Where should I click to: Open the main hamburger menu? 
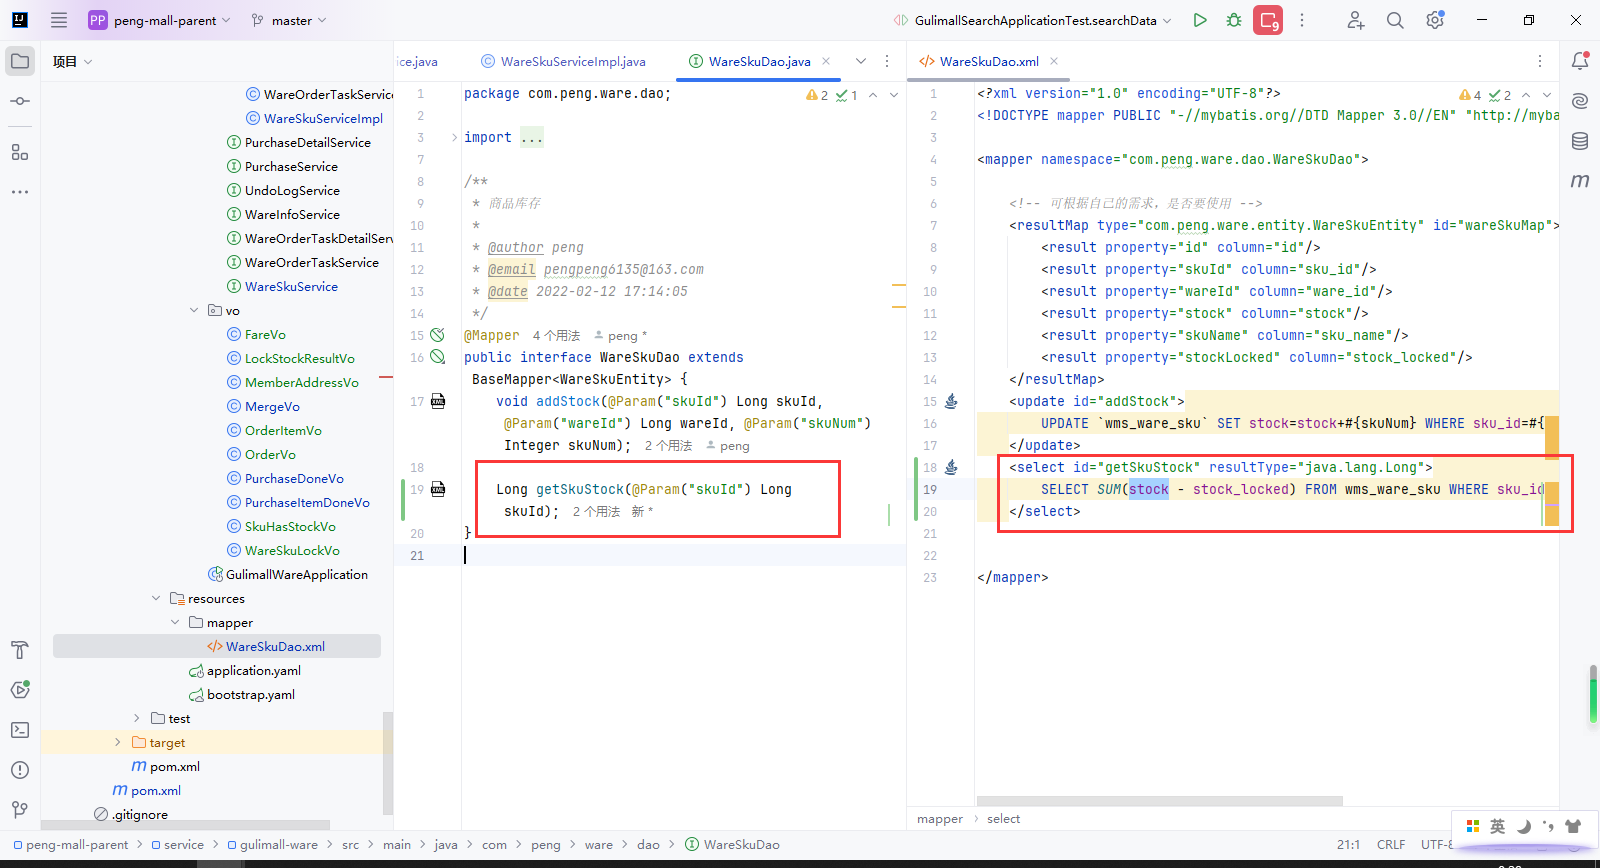pos(59,20)
